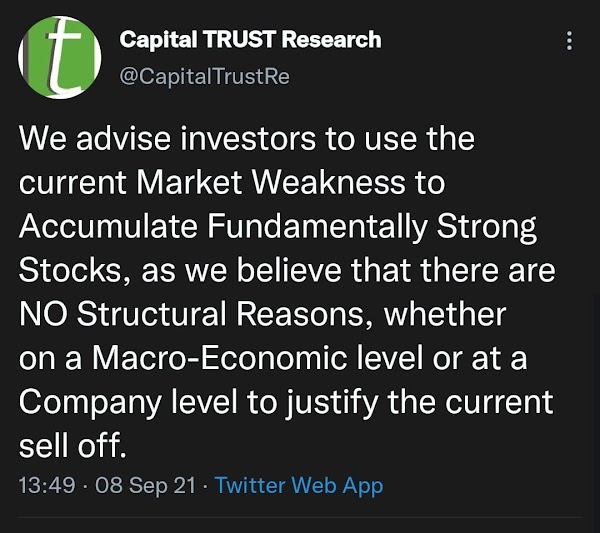Click the word TRUST in the account name
The image size is (600, 533).
[x=239, y=39]
